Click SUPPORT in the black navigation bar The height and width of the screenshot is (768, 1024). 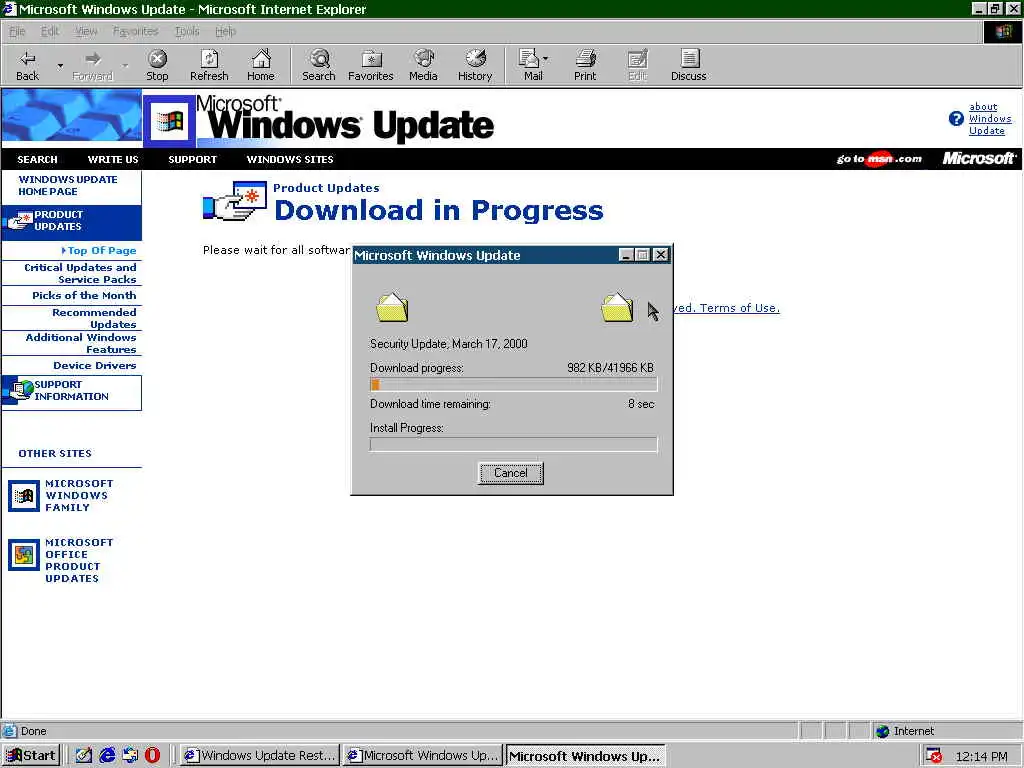pyautogui.click(x=193, y=159)
